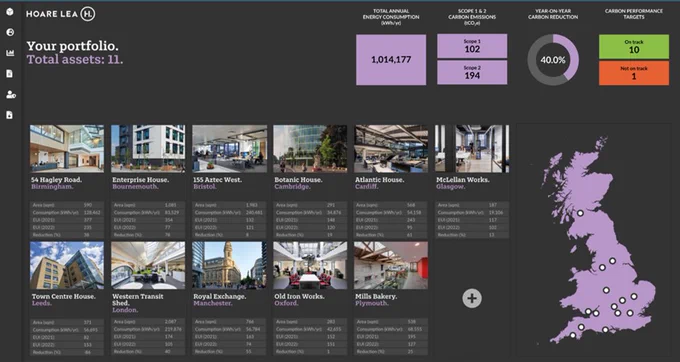Image resolution: width=680 pixels, height=362 pixels.
Task: Open the chart analytics sidebar icon
Action: click(x=10, y=53)
